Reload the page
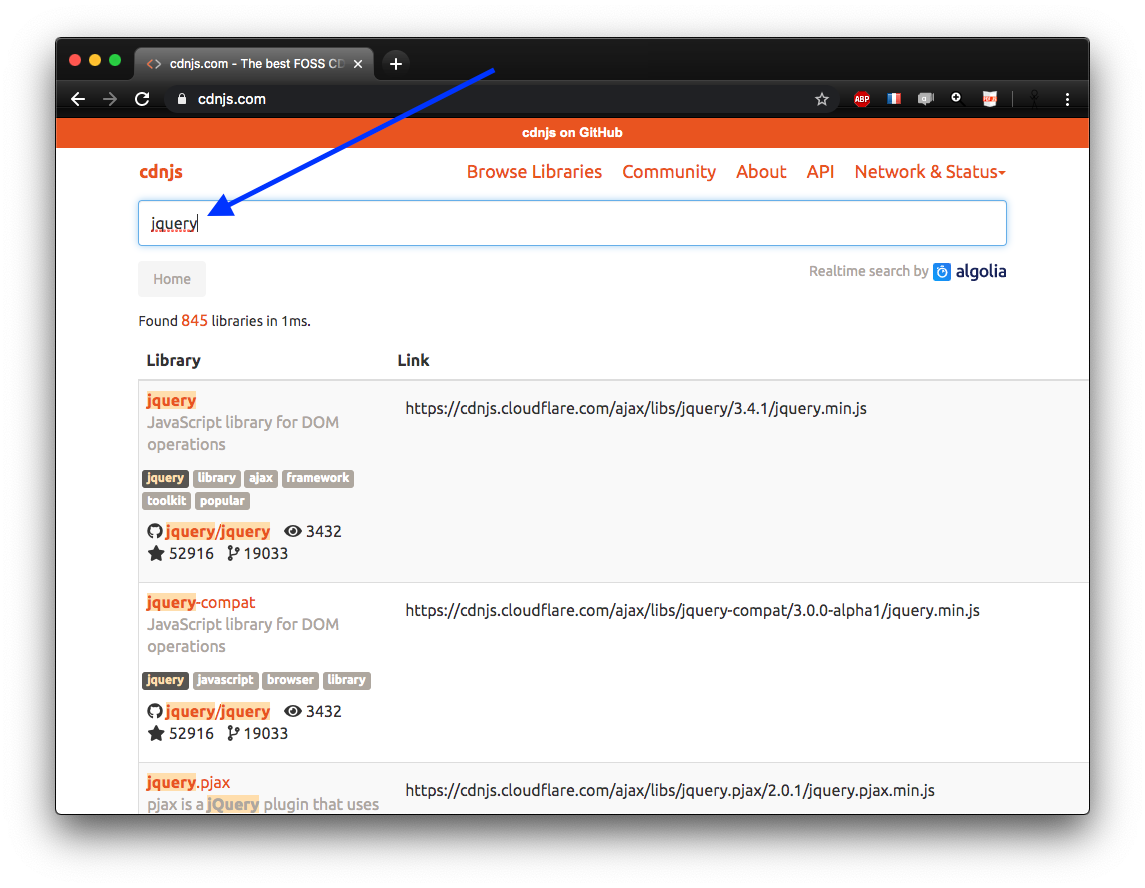This screenshot has height=888, width=1145. pyautogui.click(x=142, y=99)
